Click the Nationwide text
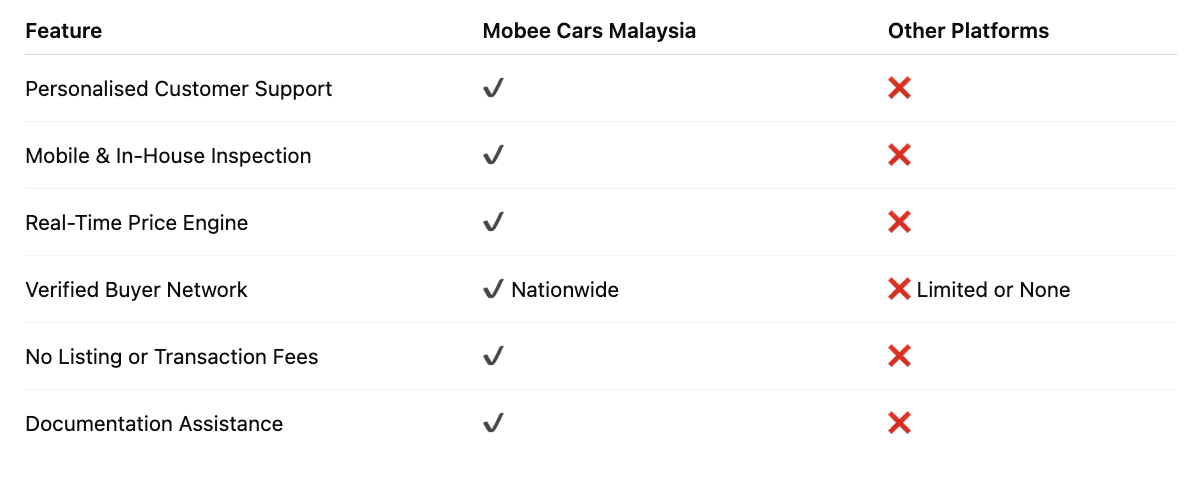 coord(565,290)
